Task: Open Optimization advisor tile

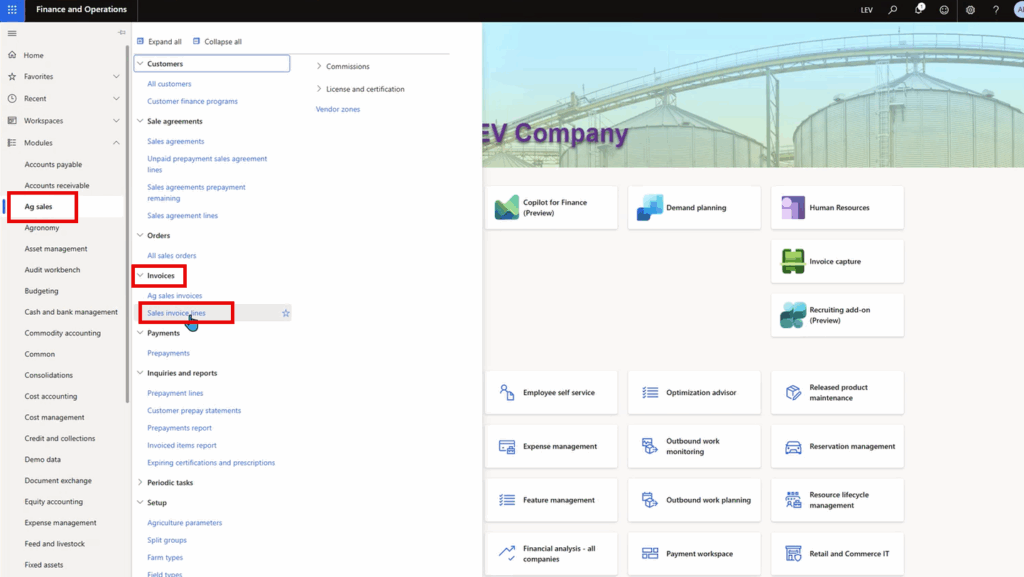Action: [694, 392]
